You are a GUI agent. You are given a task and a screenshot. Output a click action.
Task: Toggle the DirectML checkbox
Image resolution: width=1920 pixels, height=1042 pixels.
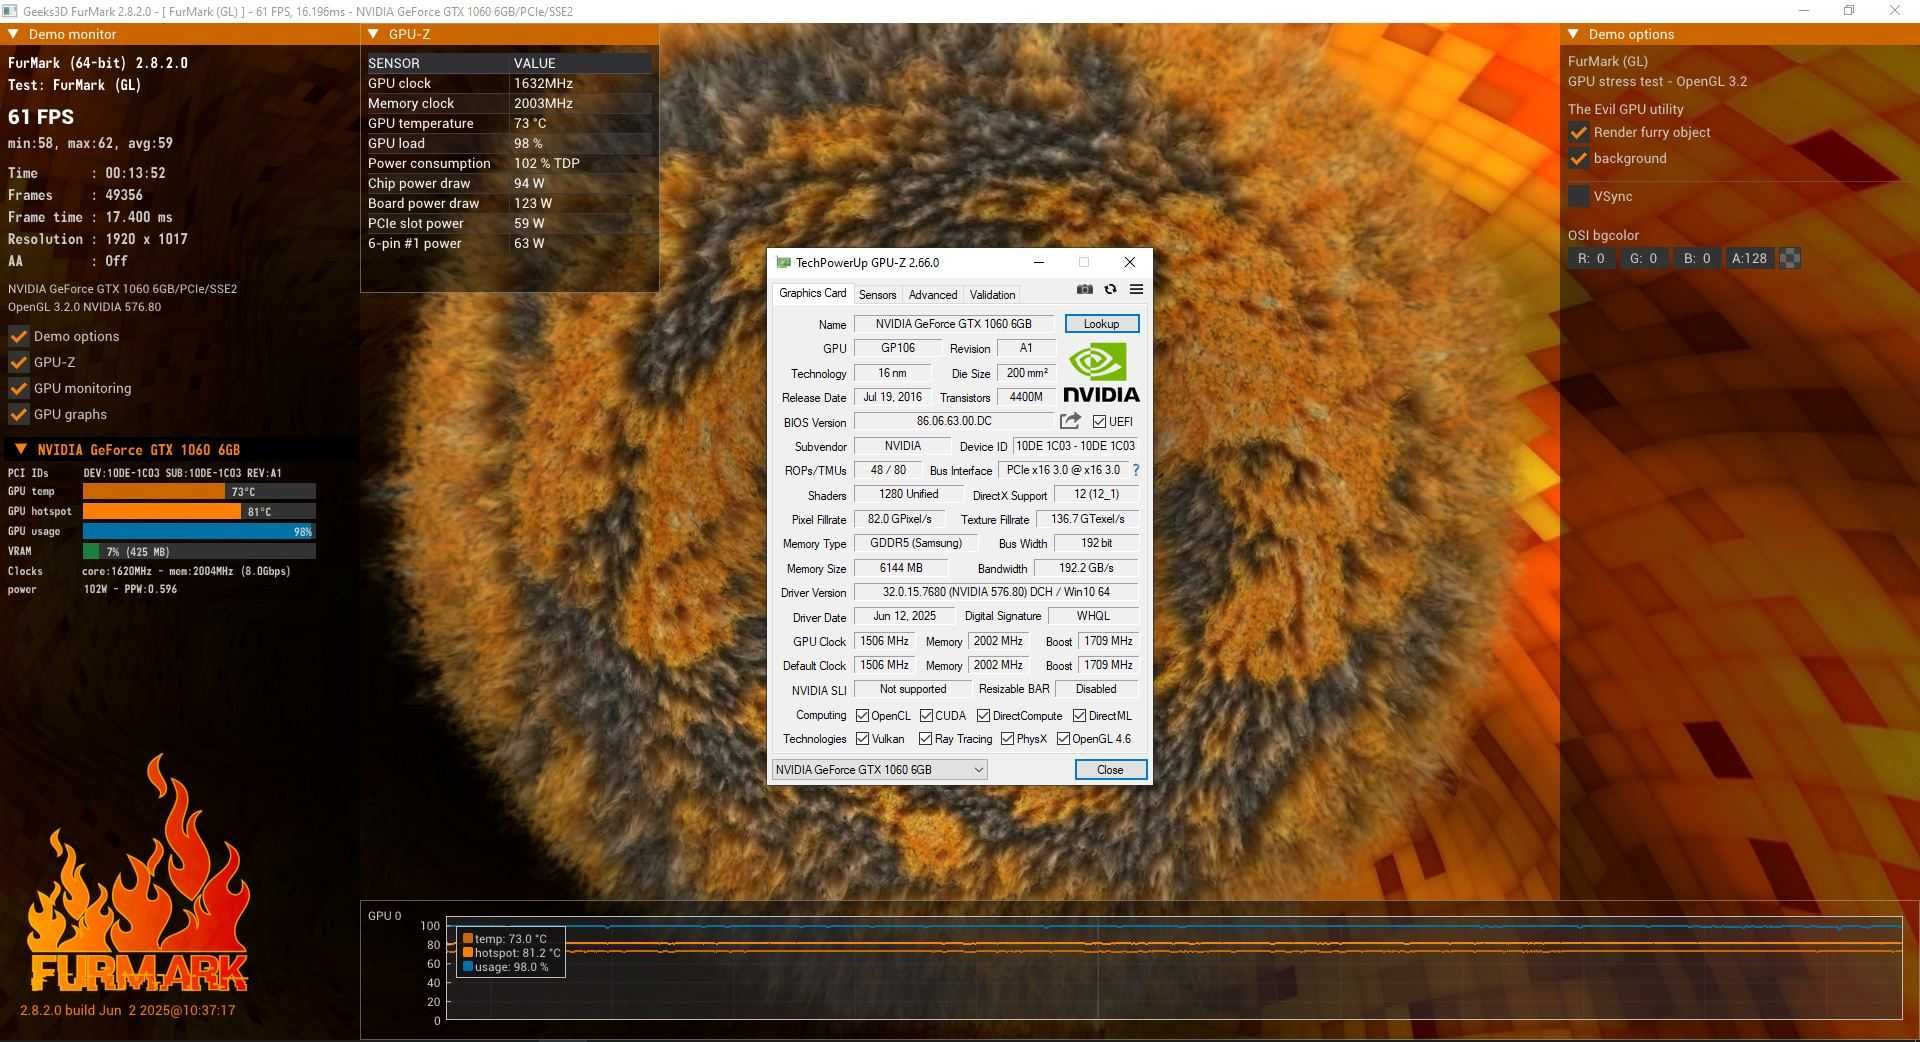tap(1079, 716)
